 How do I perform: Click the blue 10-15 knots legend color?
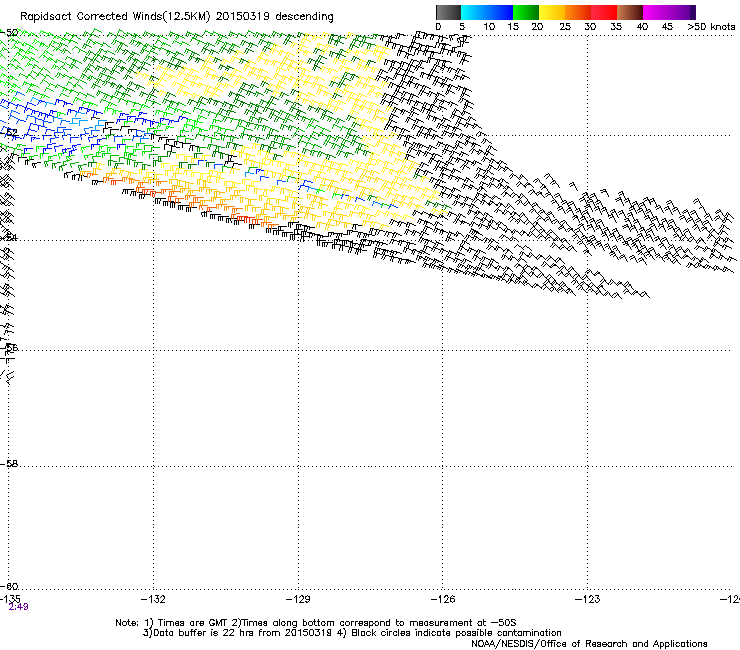(x=500, y=12)
